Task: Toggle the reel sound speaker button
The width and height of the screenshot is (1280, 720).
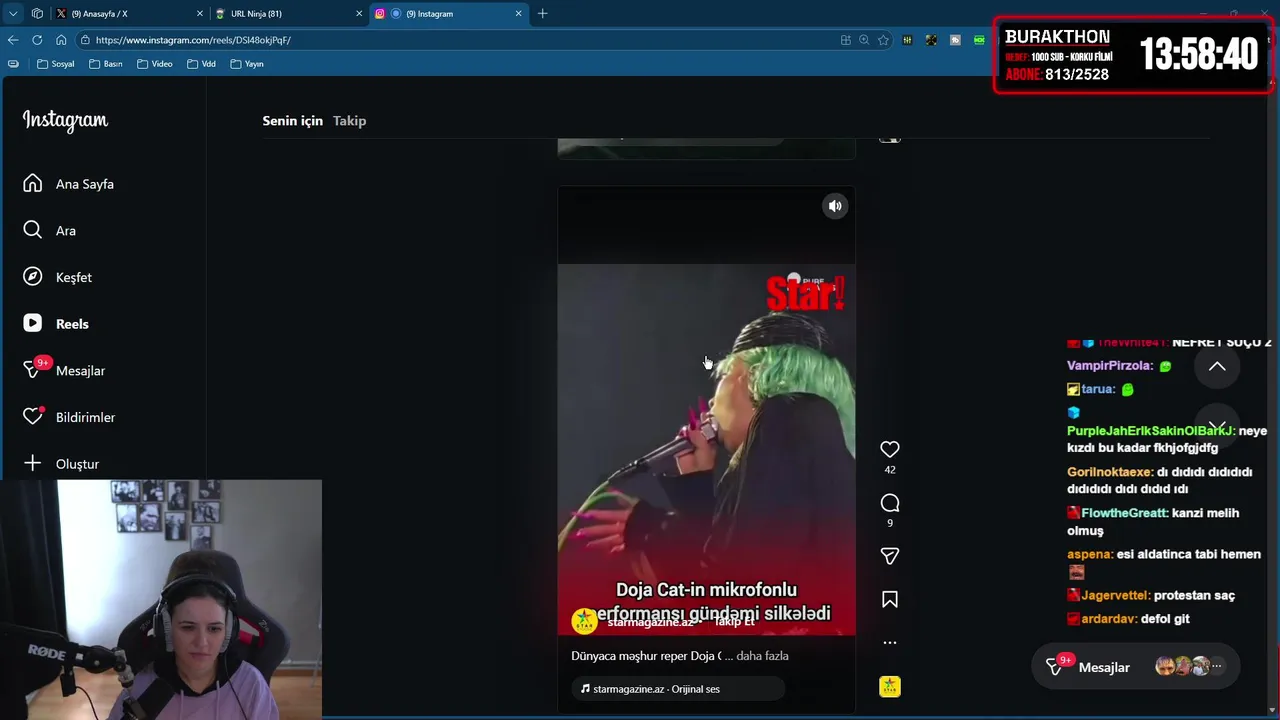Action: 835,206
